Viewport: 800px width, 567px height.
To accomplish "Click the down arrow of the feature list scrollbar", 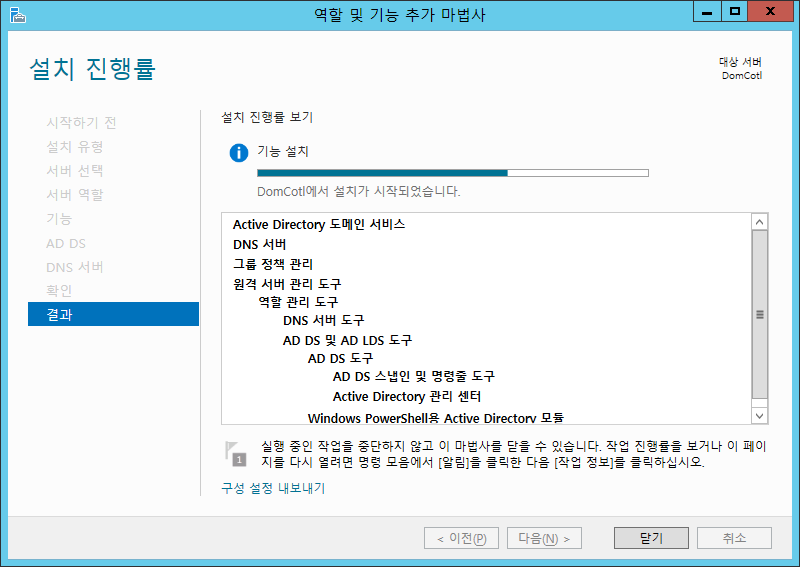I will point(759,415).
